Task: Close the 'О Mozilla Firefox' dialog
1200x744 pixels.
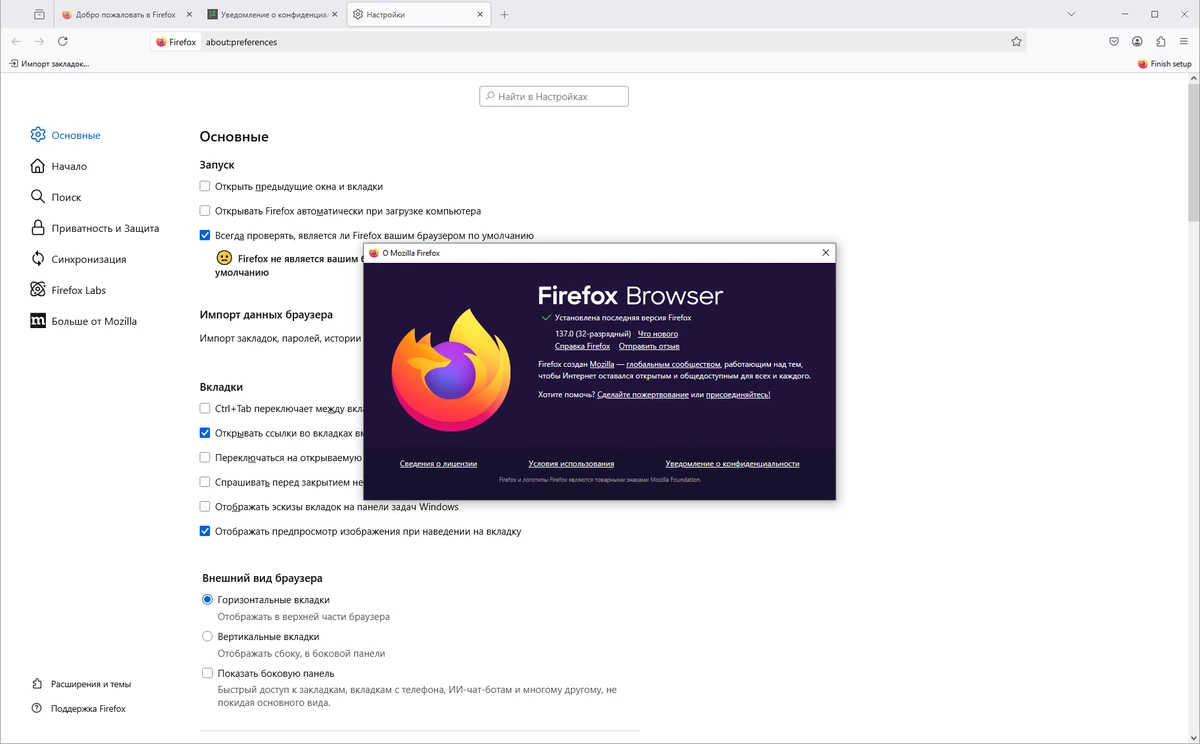Action: (x=825, y=253)
